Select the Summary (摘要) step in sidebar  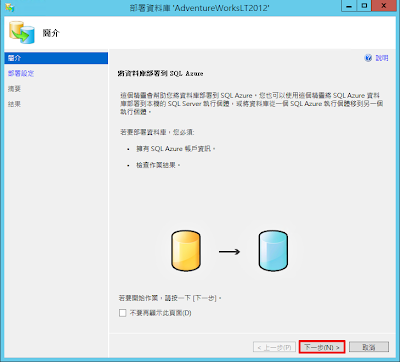click(14, 89)
